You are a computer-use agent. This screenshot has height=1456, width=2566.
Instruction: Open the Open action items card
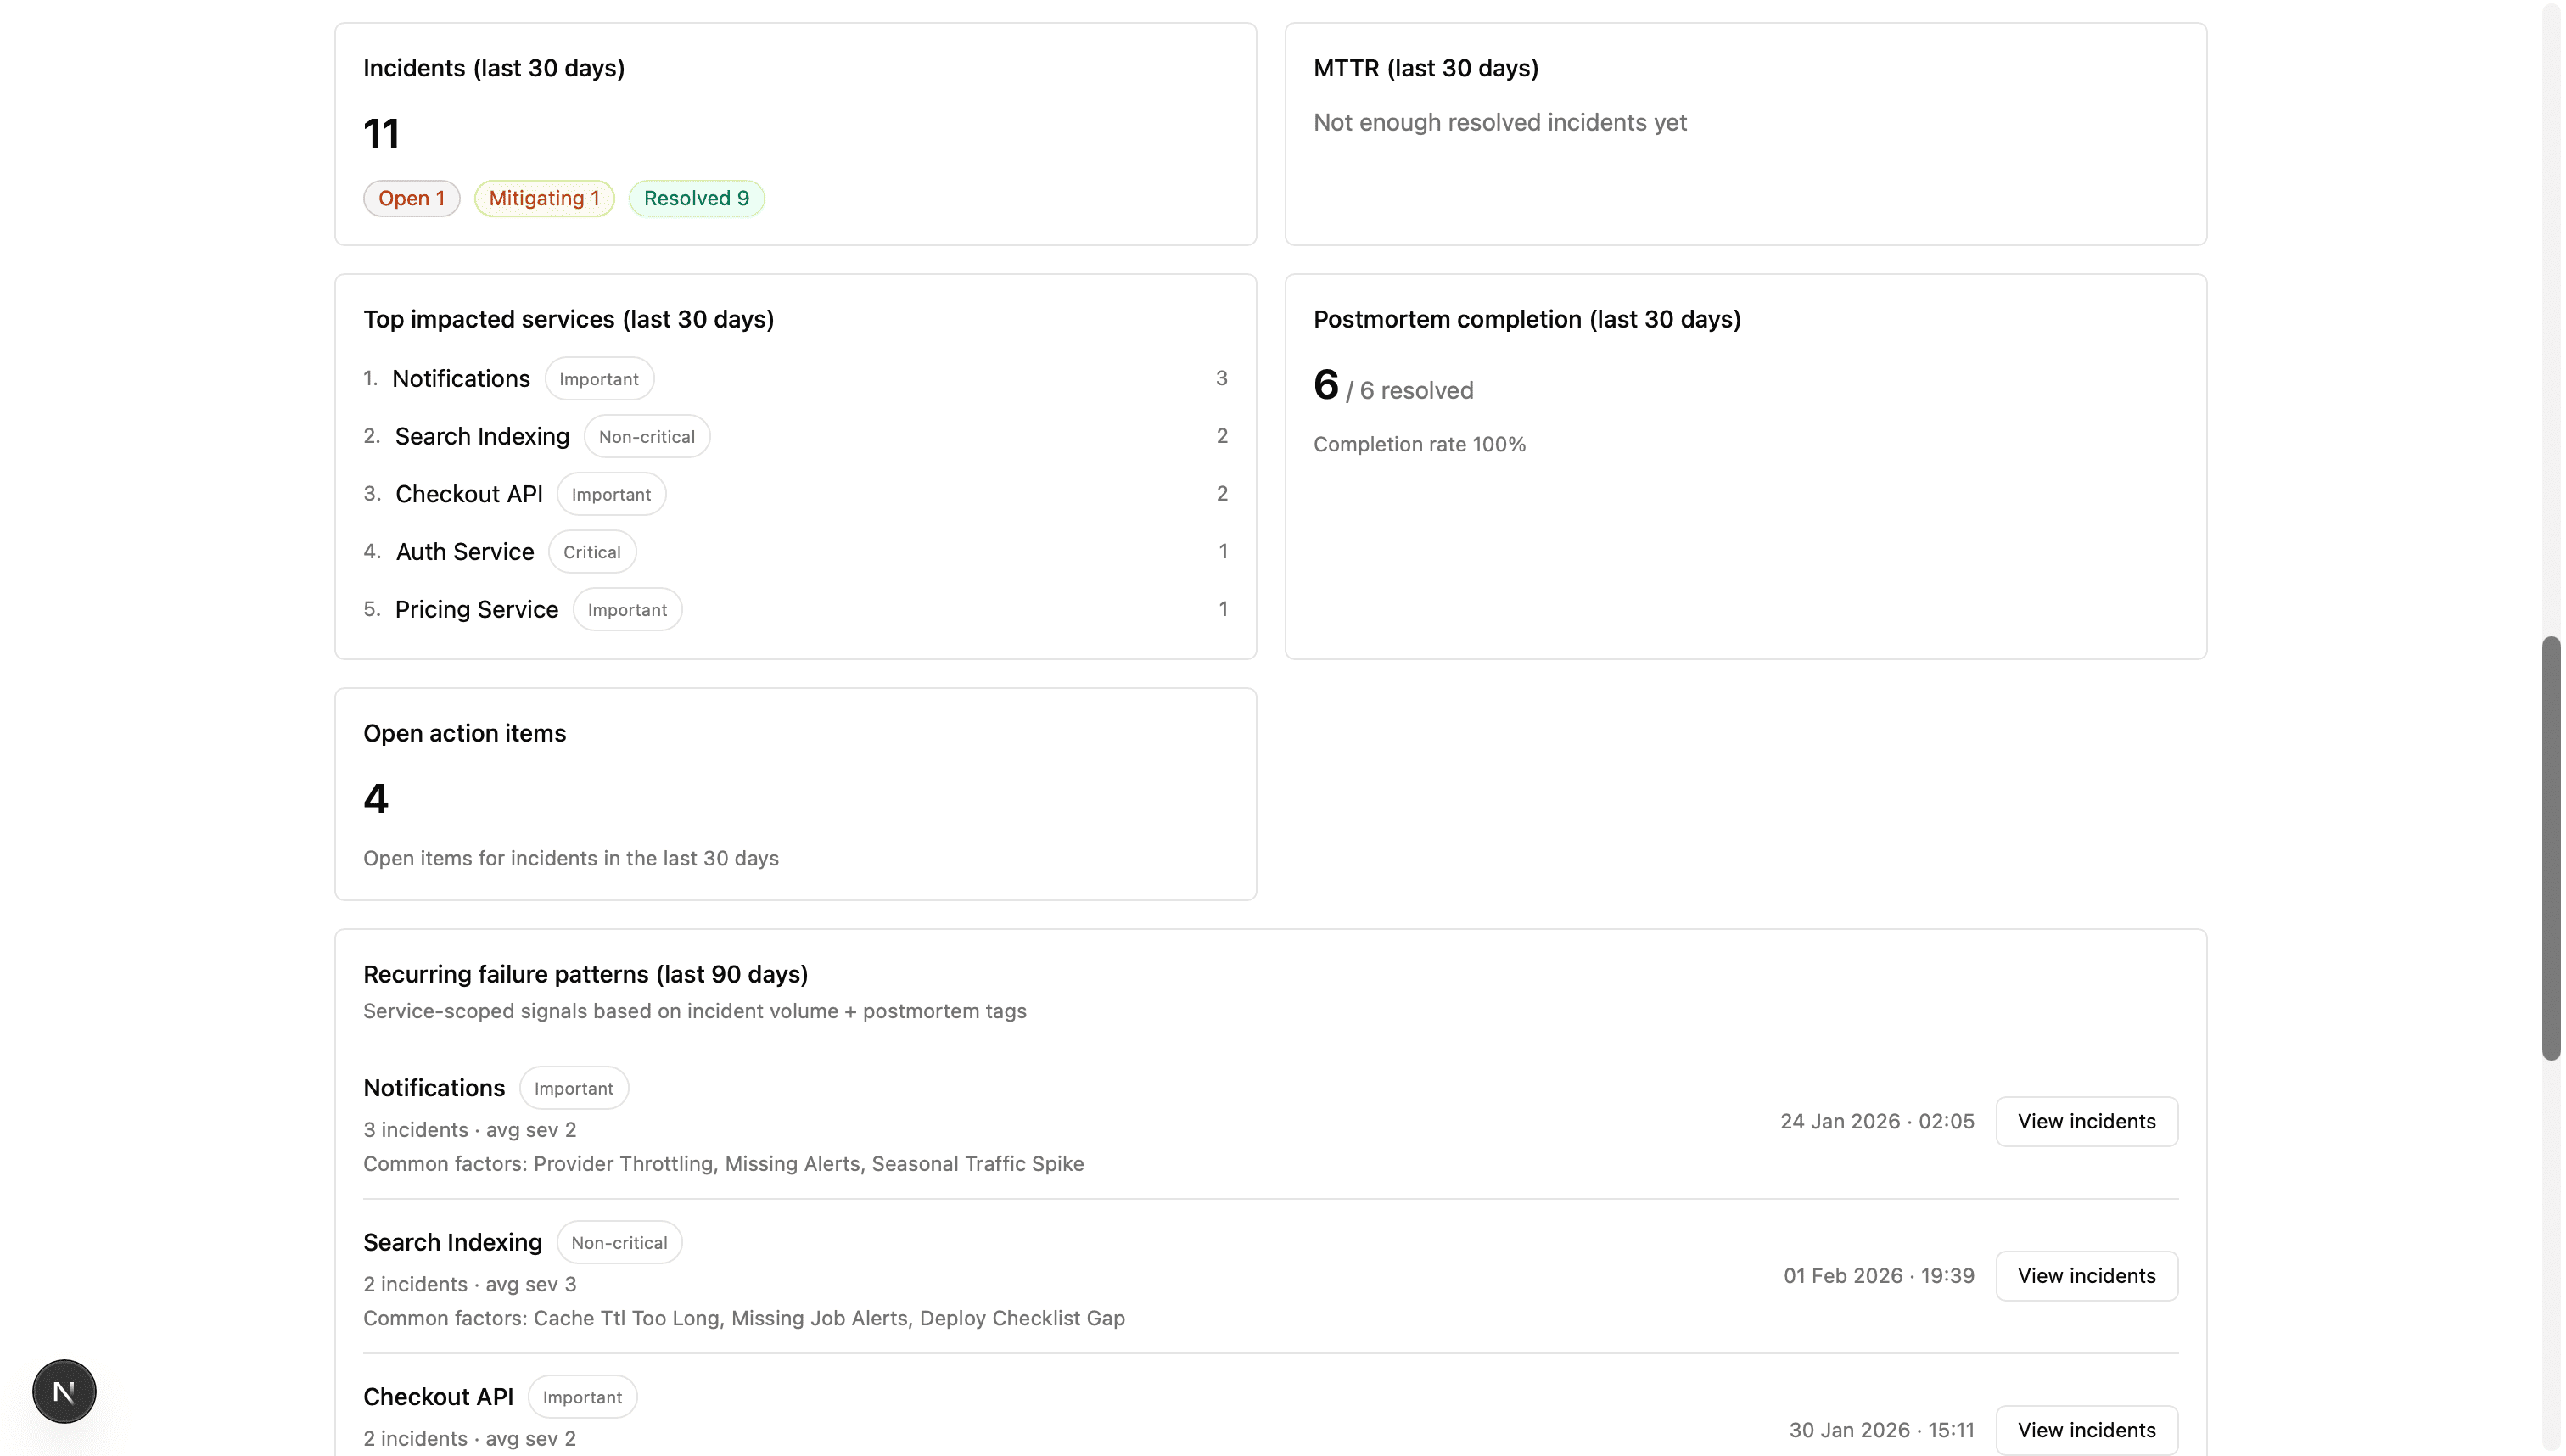tap(794, 795)
